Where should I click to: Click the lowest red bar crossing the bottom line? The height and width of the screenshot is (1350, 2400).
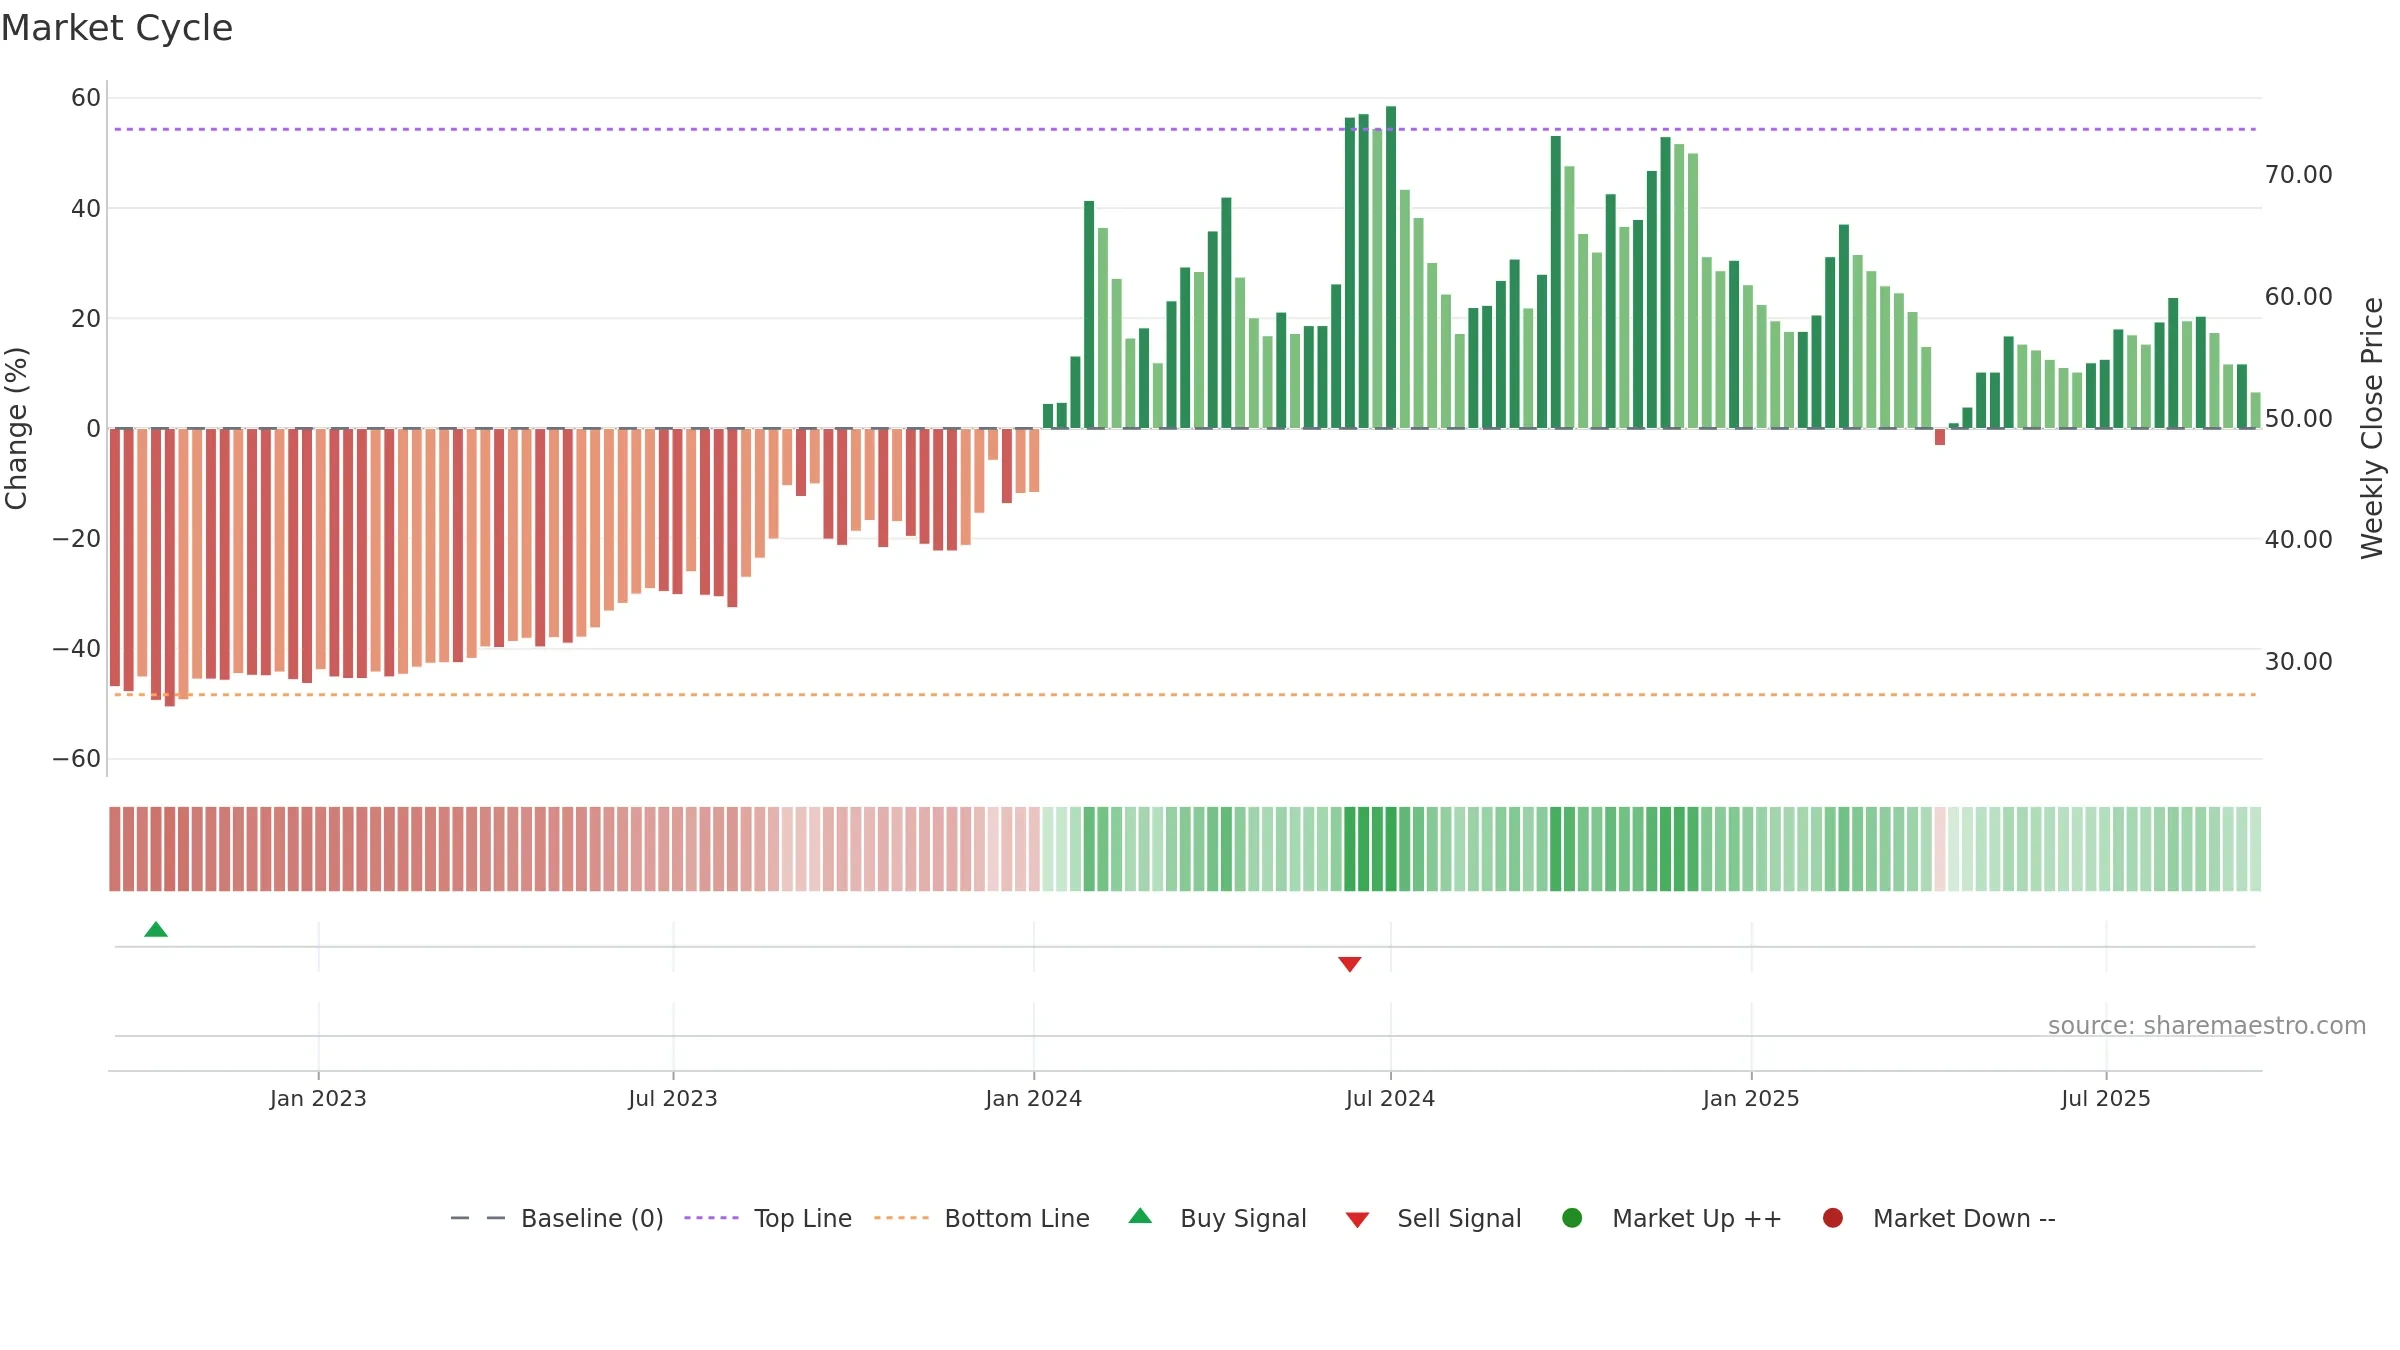tap(170, 567)
